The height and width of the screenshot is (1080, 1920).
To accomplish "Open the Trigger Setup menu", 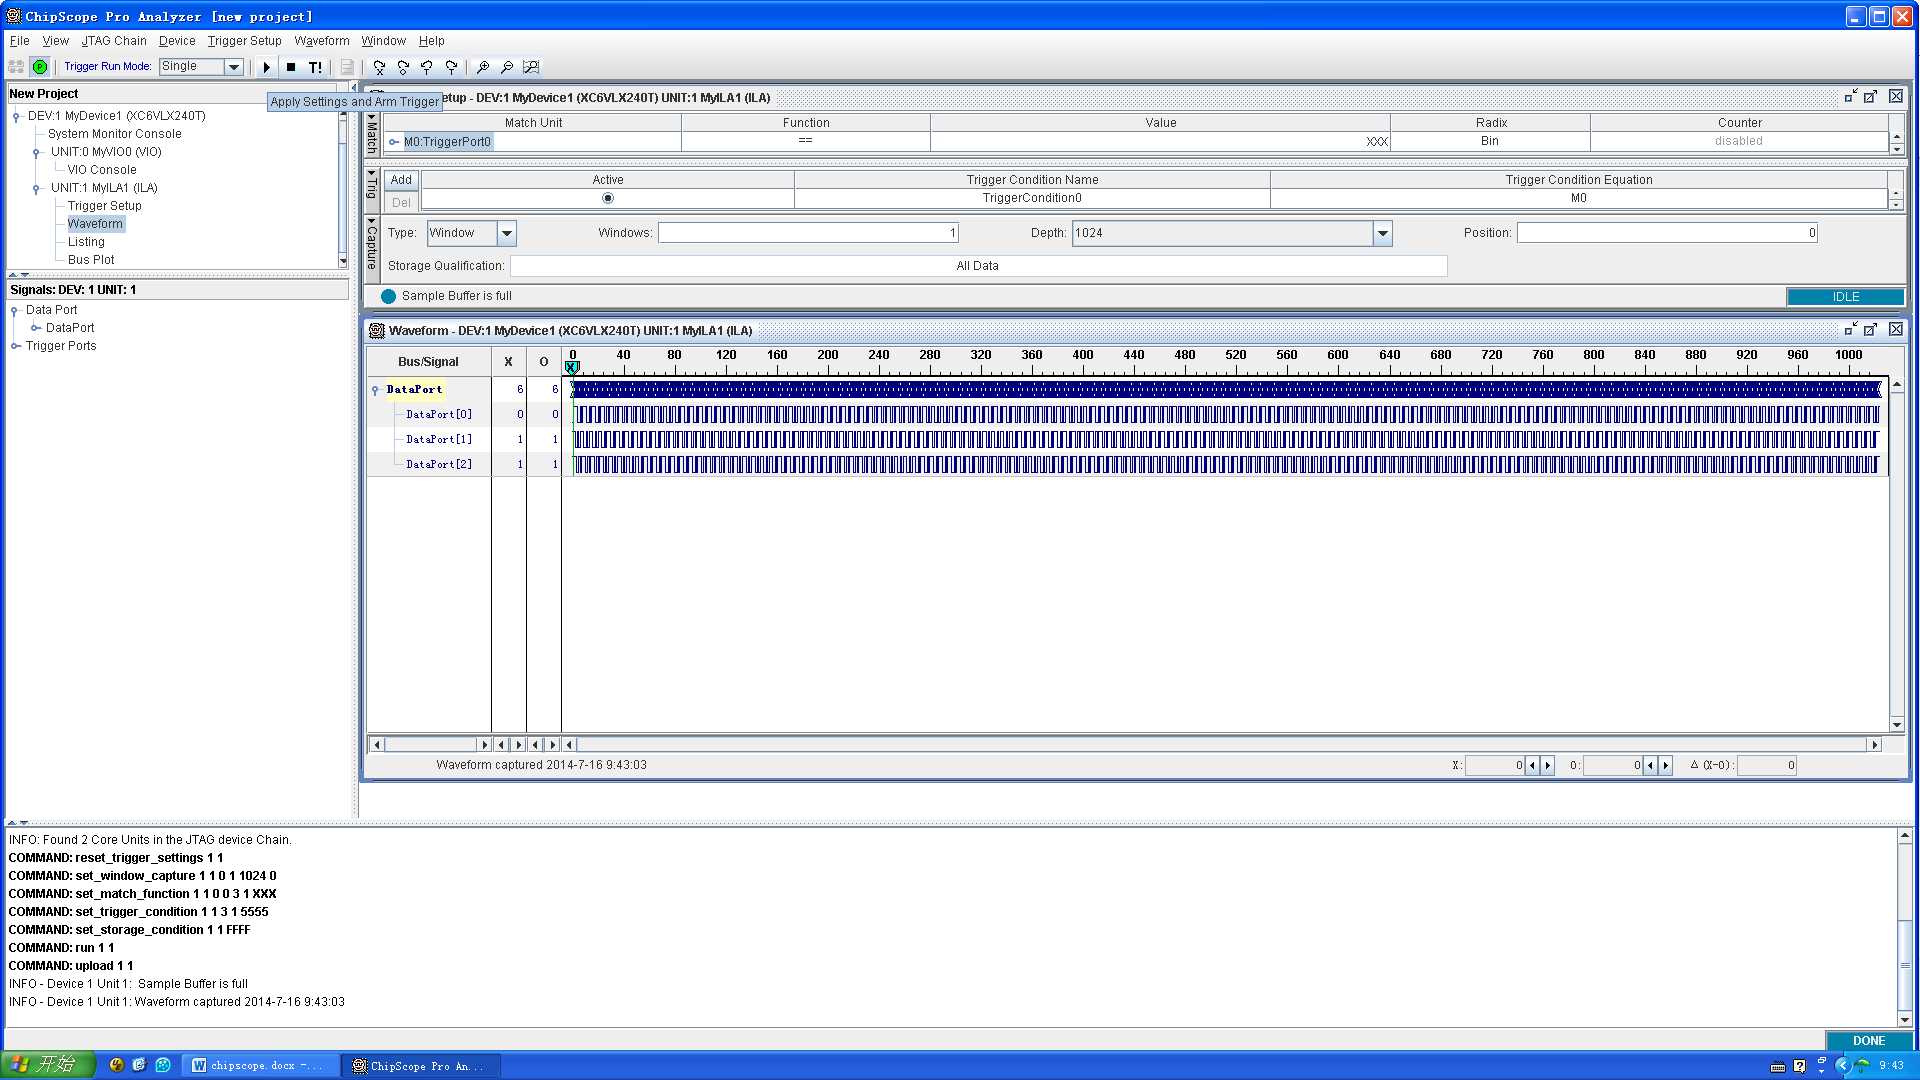I will point(245,41).
